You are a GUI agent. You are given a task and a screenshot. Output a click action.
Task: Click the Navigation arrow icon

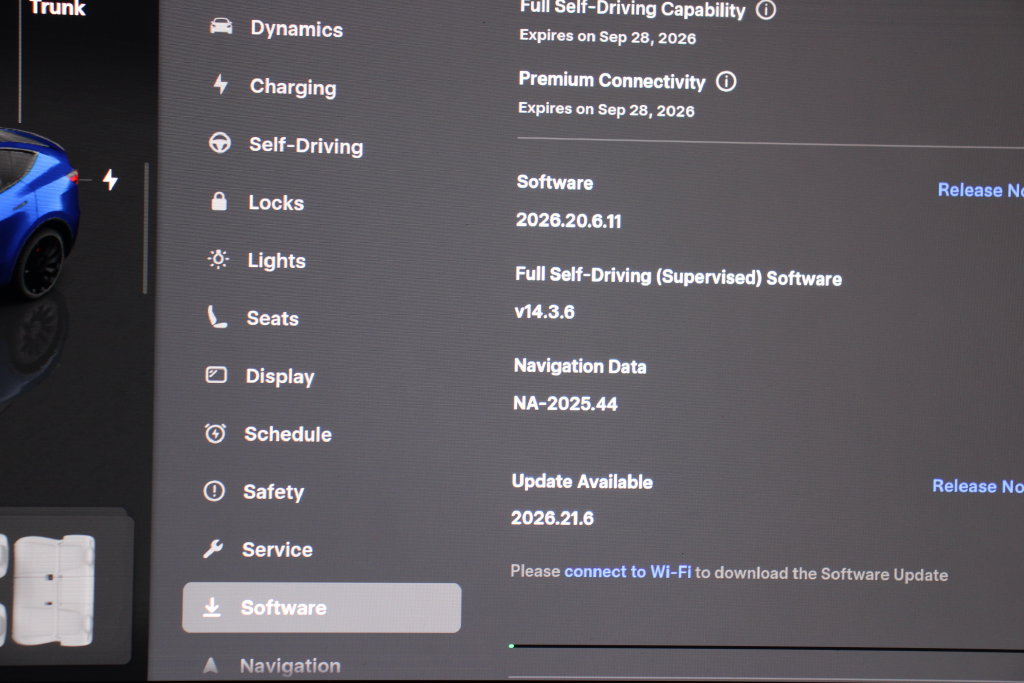[210, 665]
